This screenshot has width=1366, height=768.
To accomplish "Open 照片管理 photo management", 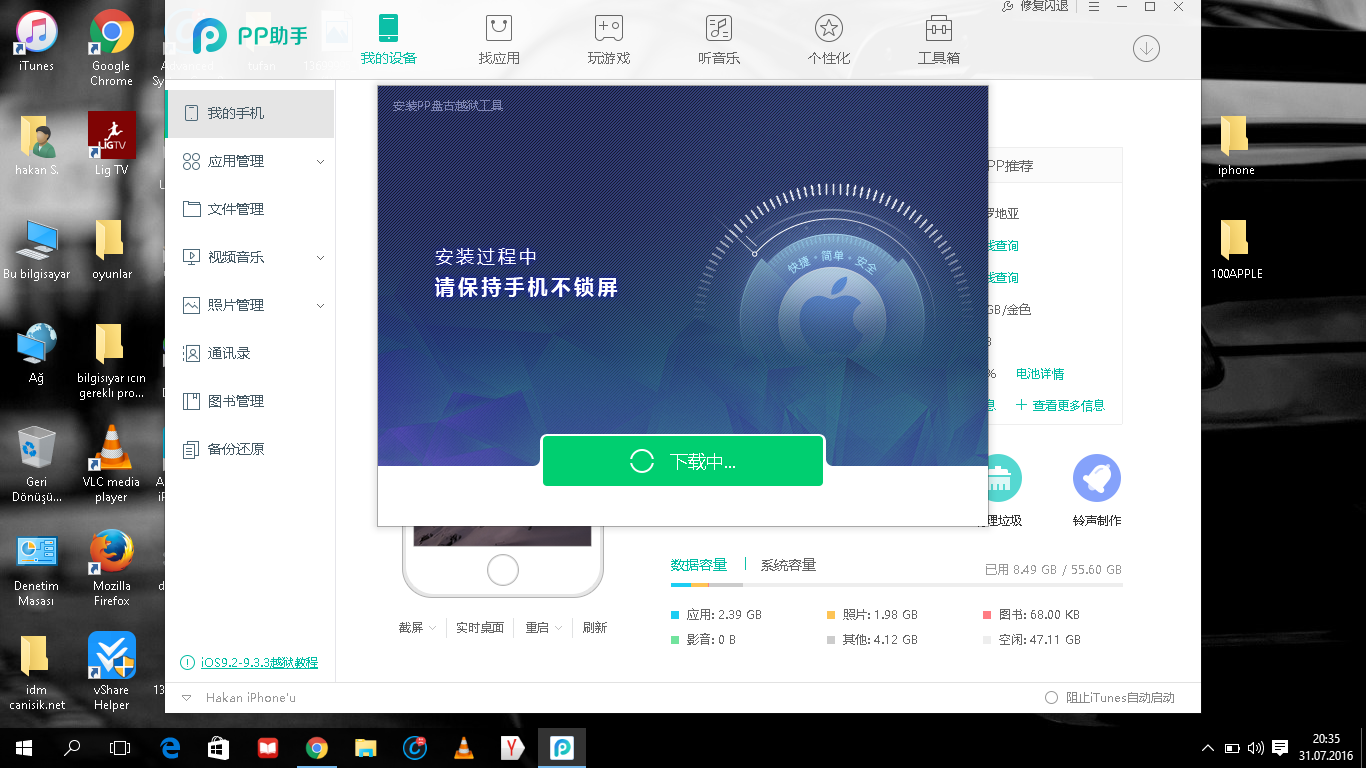I will tap(250, 305).
